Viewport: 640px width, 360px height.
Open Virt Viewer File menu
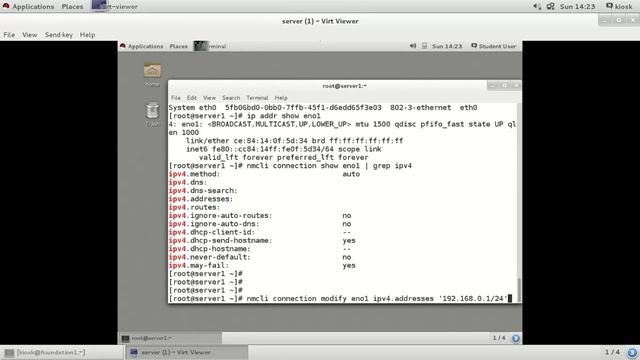pyautogui.click(x=9, y=35)
